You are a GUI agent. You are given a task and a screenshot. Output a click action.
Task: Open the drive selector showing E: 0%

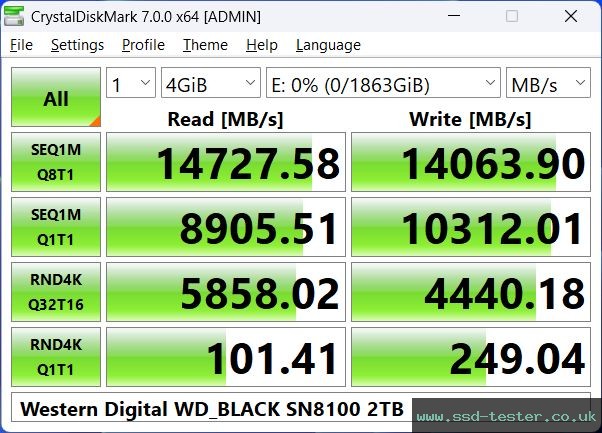pos(383,83)
